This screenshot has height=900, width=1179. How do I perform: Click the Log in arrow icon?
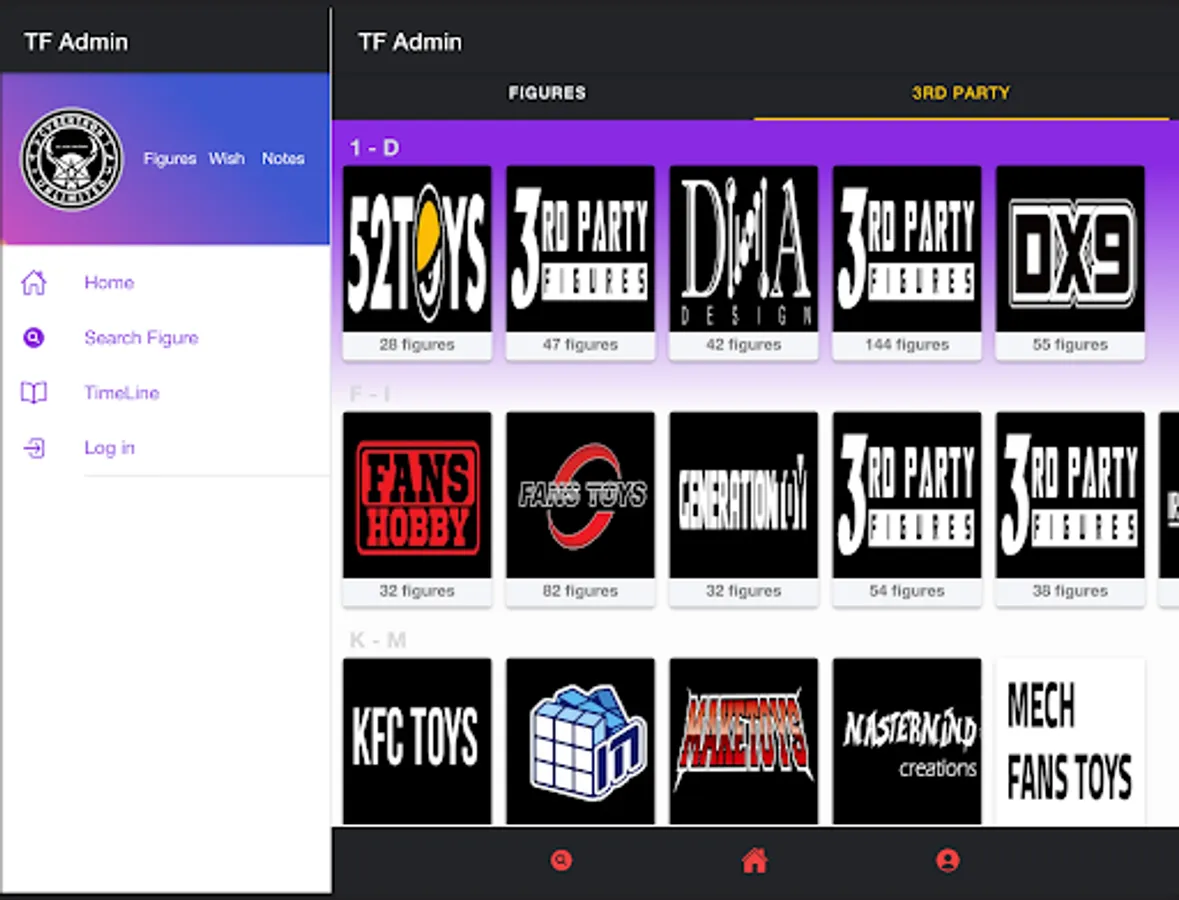point(34,448)
